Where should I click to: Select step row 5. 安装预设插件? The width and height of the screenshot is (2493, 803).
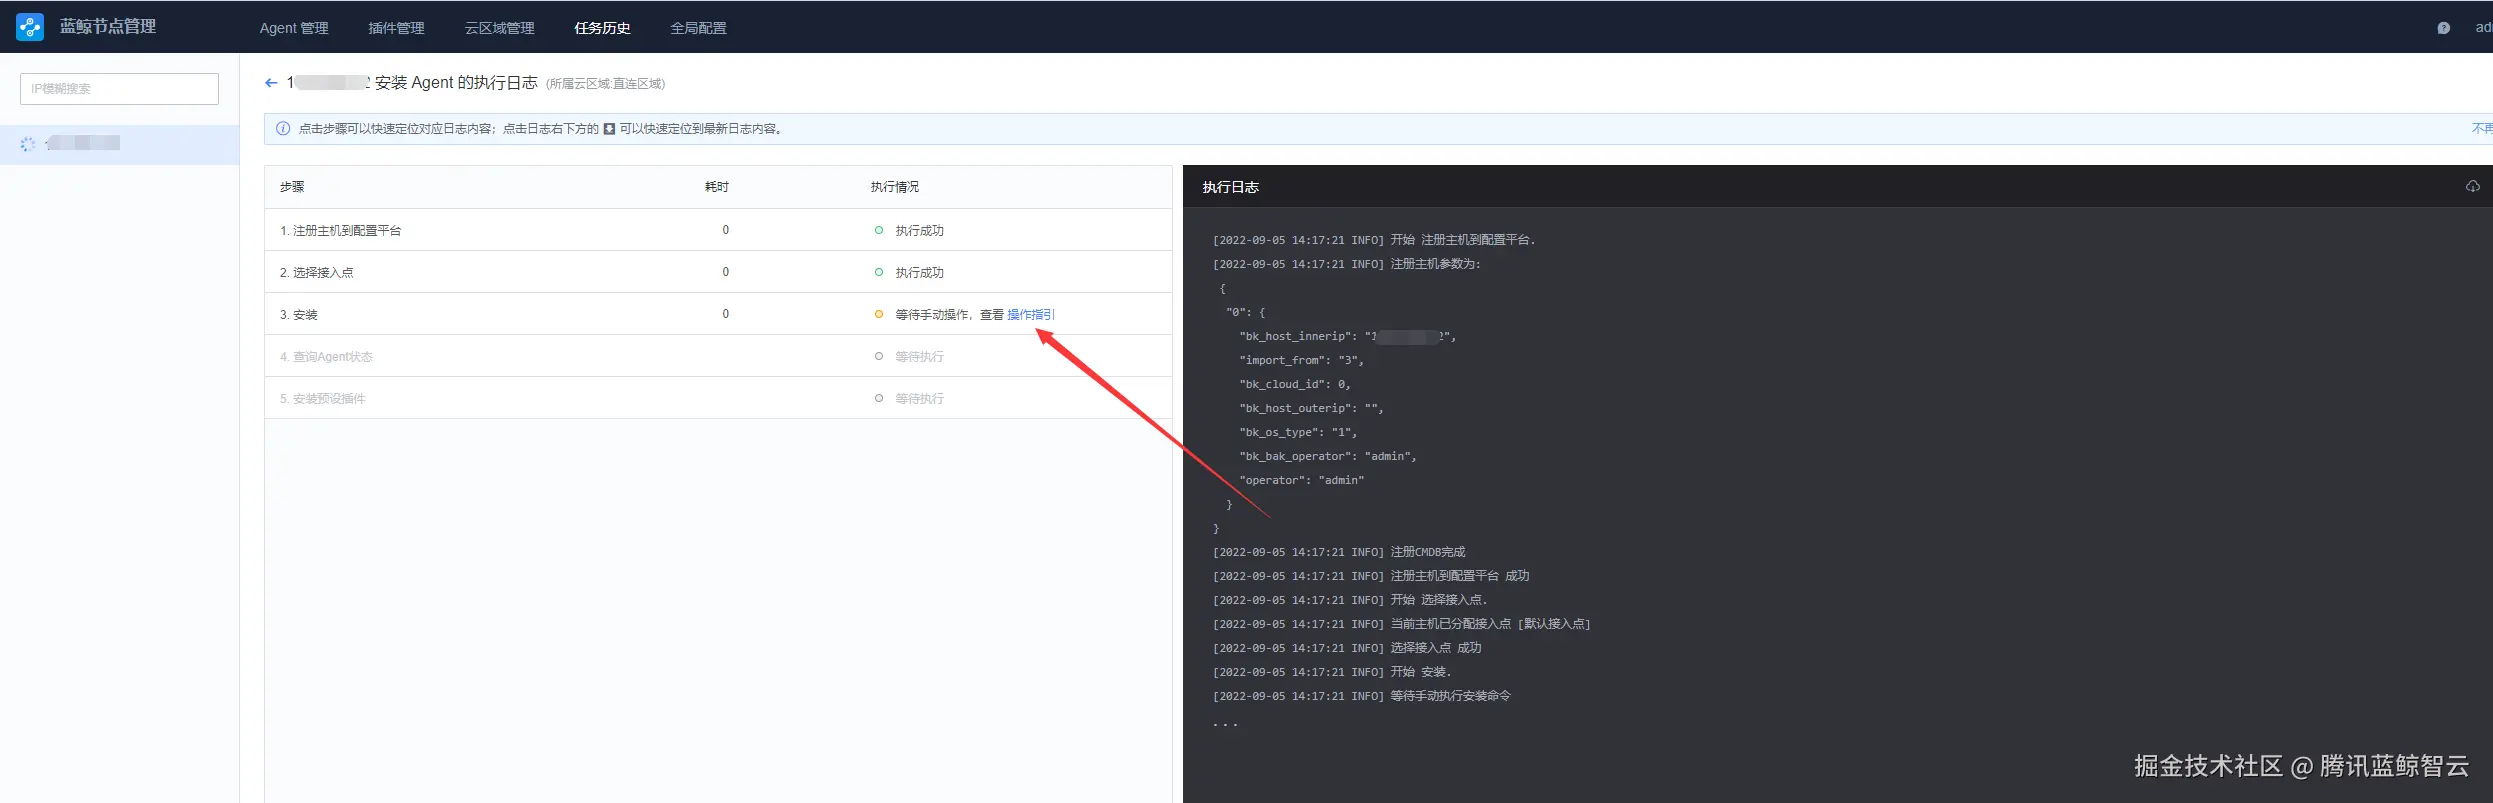pyautogui.click(x=718, y=398)
